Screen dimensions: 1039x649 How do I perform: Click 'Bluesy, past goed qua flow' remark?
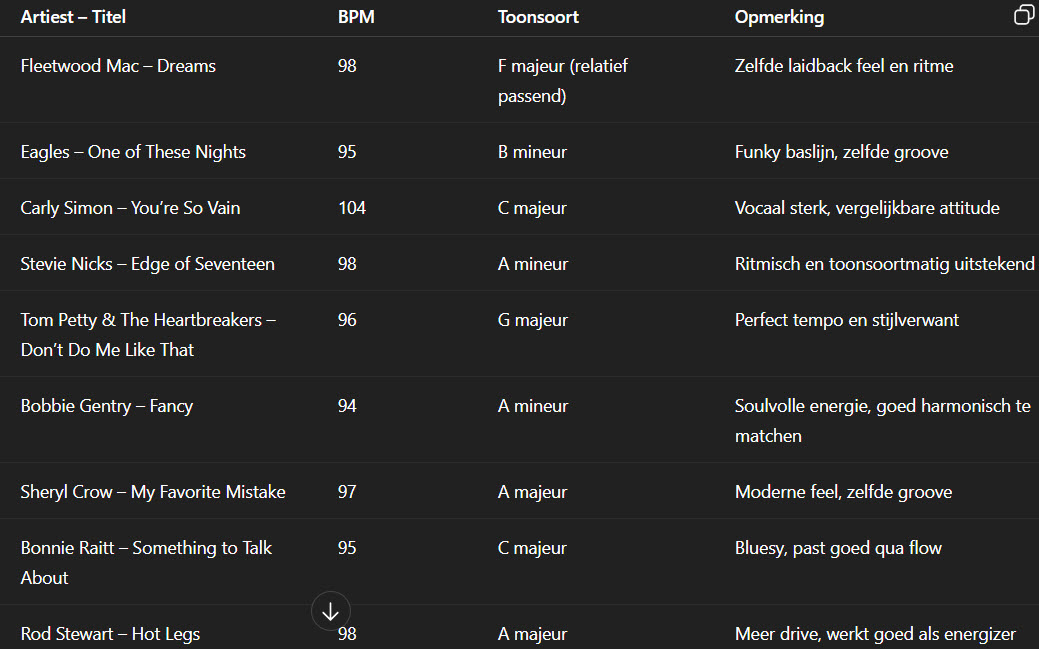click(x=838, y=548)
